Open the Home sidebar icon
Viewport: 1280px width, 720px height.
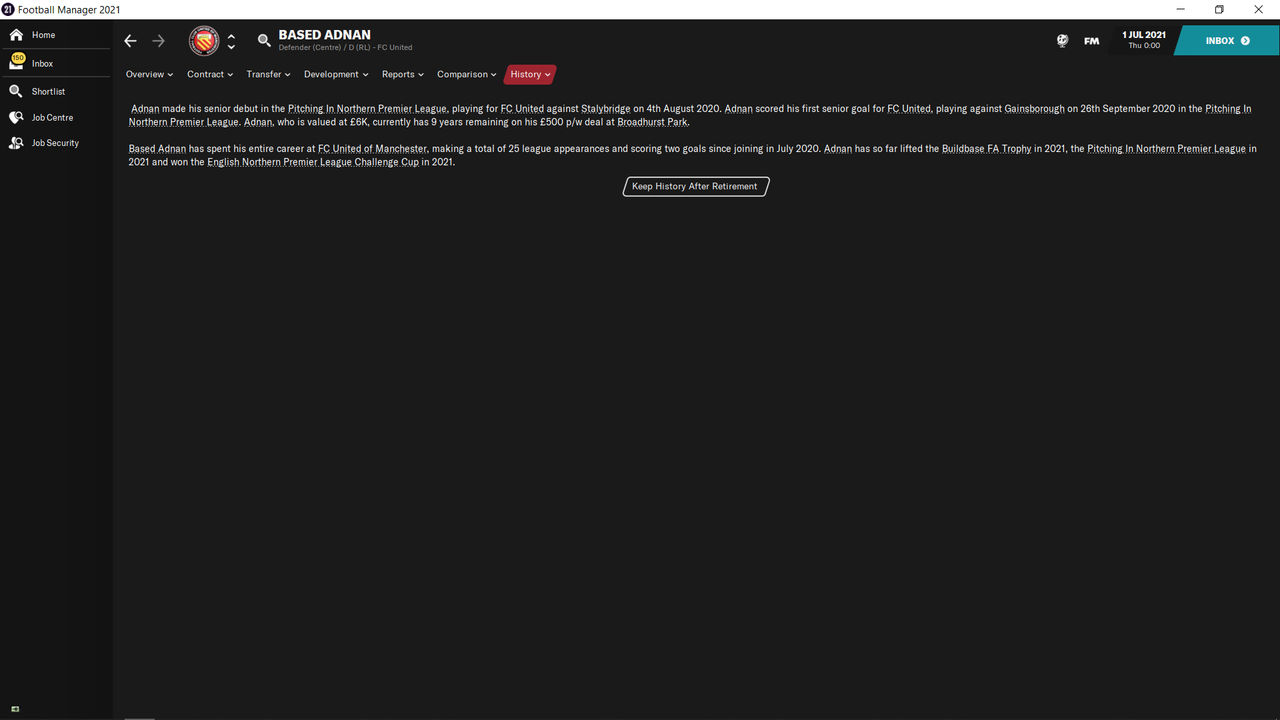coord(16,35)
